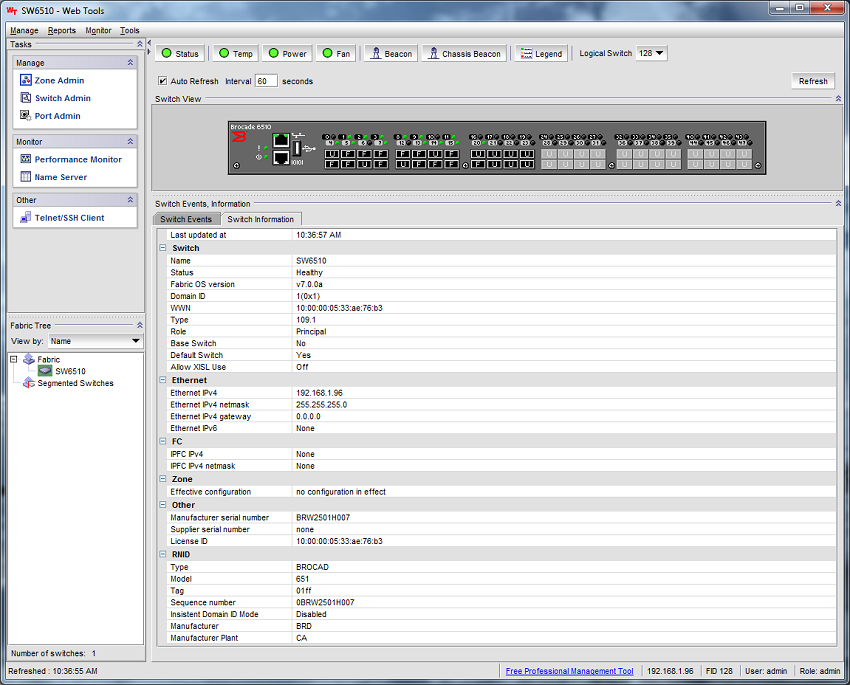View the Temp sensor status
850x685 pixels.
236,54
